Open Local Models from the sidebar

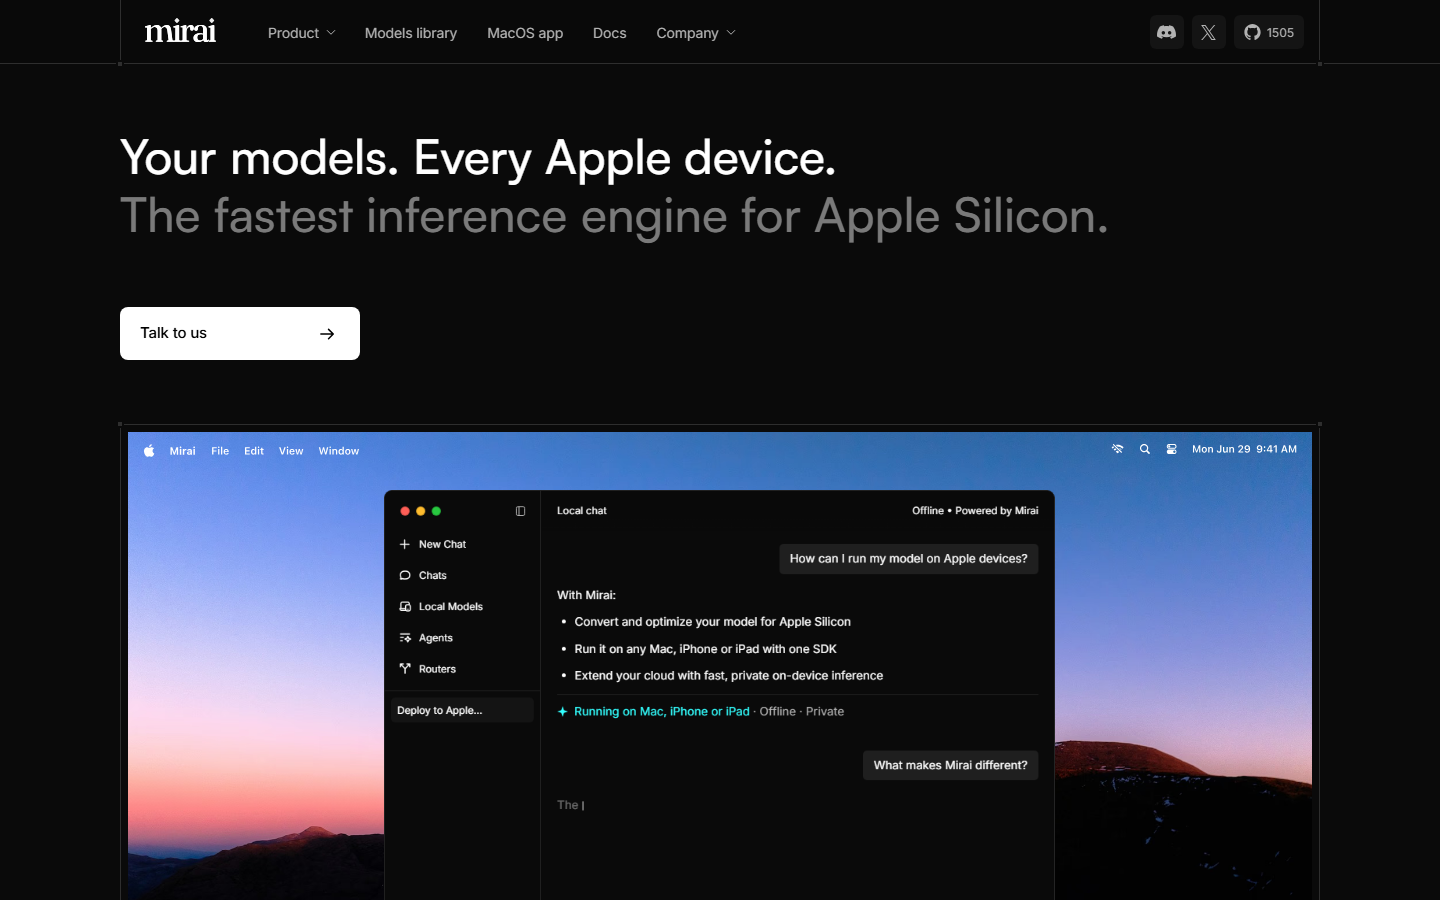tap(405, 606)
